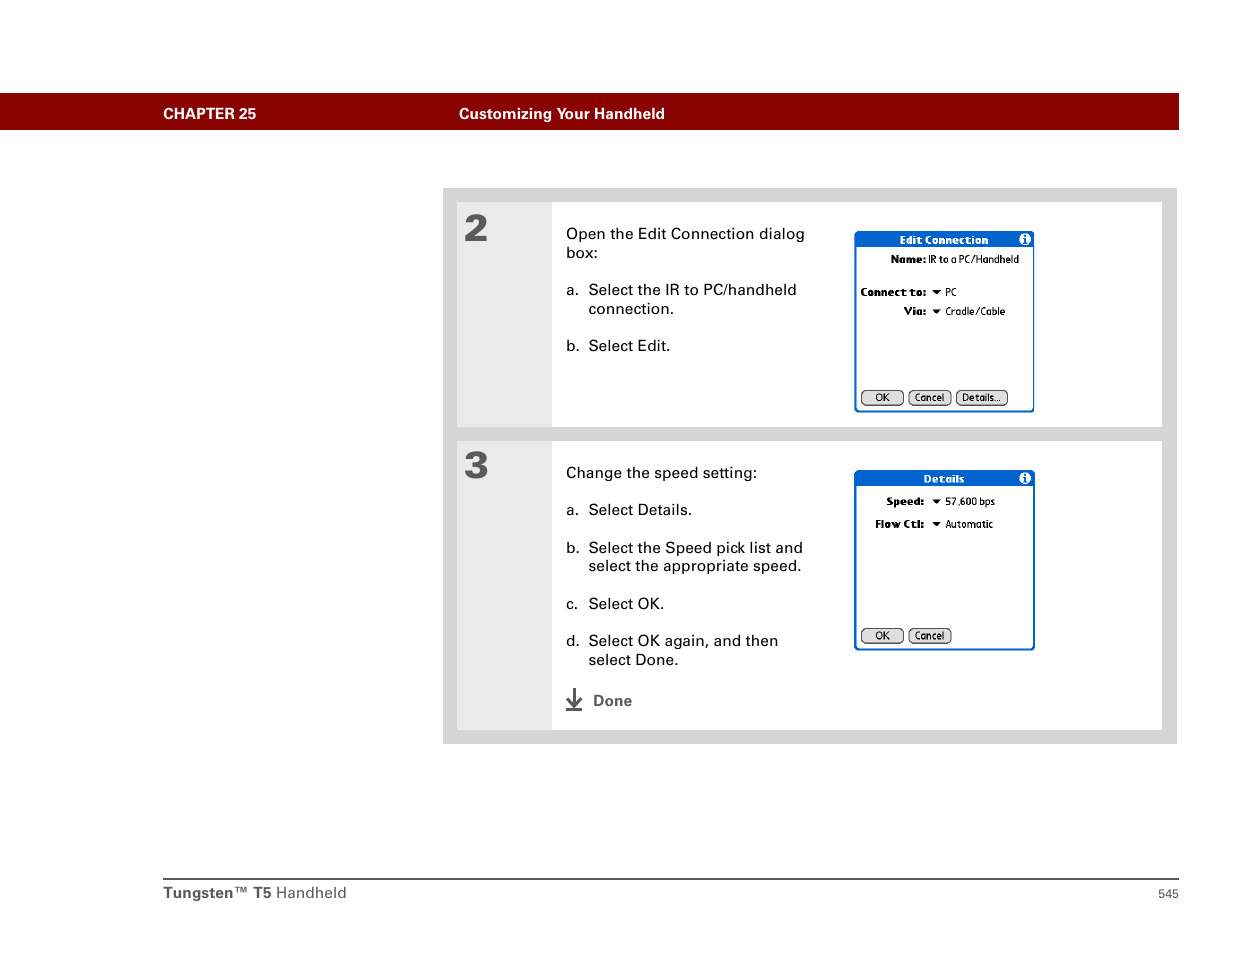
Task: Click the Details dialog title bar
Action: [x=944, y=479]
